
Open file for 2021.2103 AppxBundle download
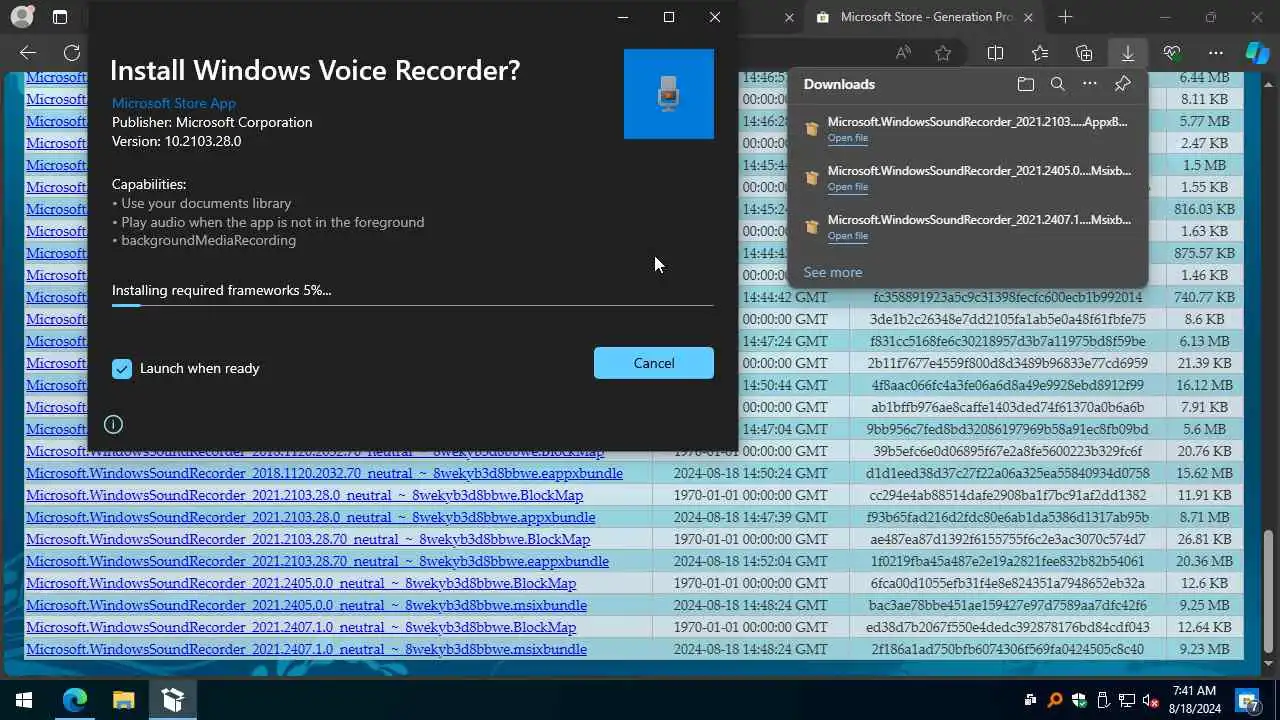pyautogui.click(x=847, y=138)
